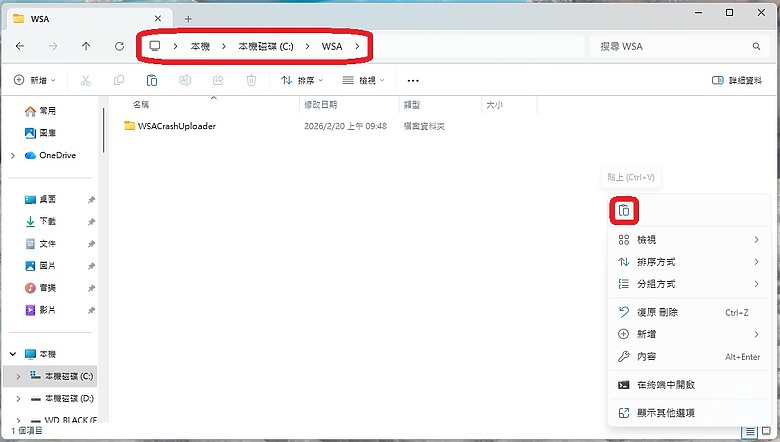Choose 顯示其他選項 in context menu
This screenshot has width=780, height=442.
click(689, 413)
